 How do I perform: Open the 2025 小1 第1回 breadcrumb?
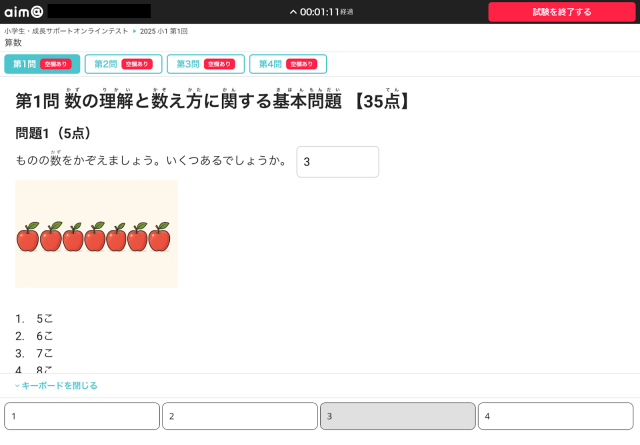click(x=164, y=32)
